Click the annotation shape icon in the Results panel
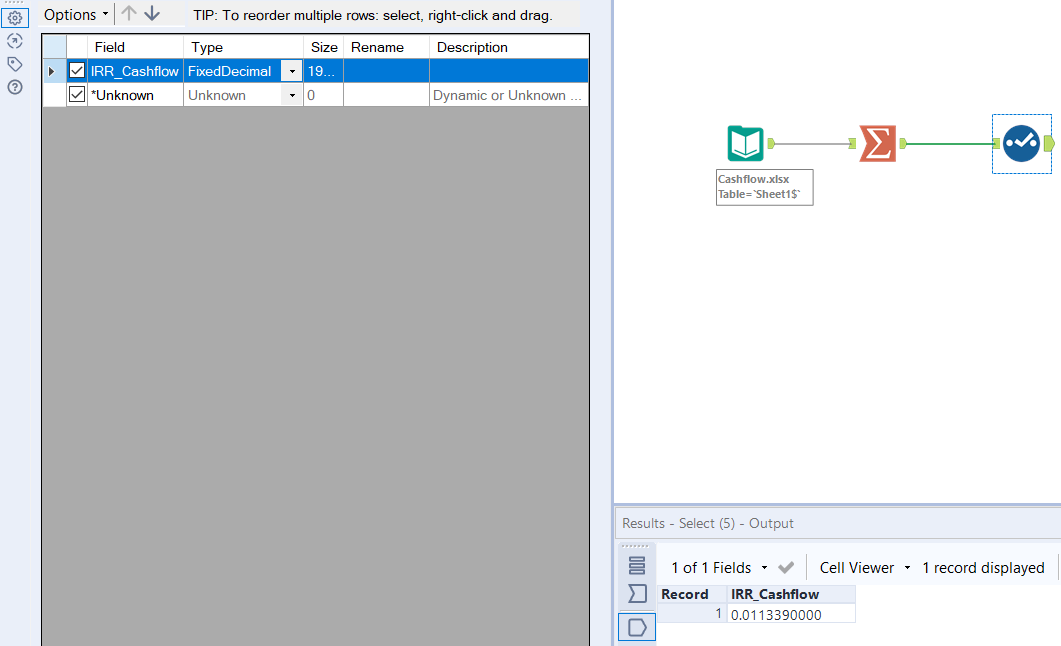Viewport: 1061px width, 646px height. [637, 625]
